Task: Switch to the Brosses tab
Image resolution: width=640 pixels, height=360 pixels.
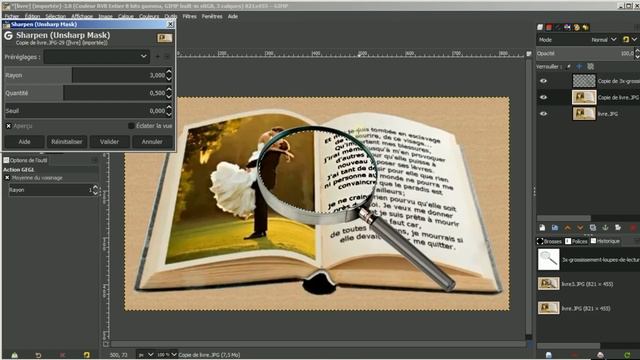Action: 549,241
